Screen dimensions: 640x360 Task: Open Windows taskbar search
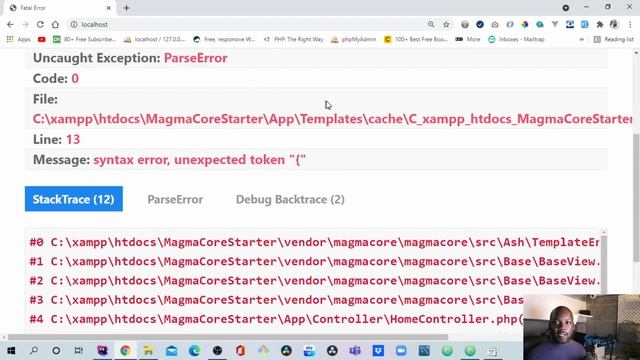pos(34,351)
